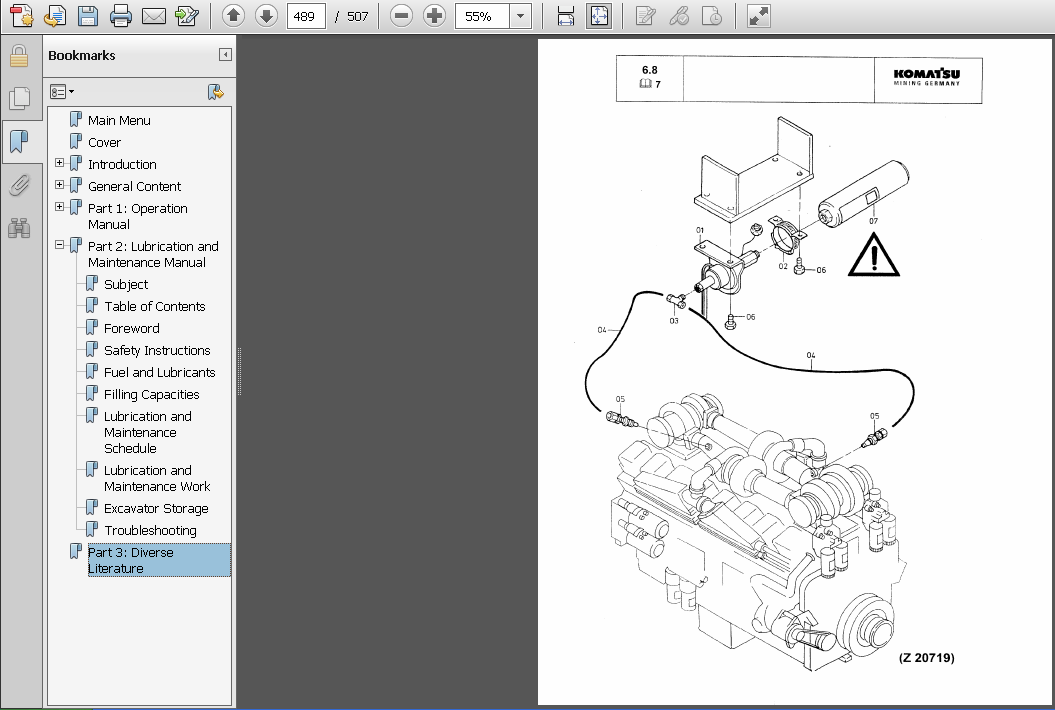The image size is (1055, 710).
Task: Click the Create PDF toolbar icon
Action: tap(22, 16)
